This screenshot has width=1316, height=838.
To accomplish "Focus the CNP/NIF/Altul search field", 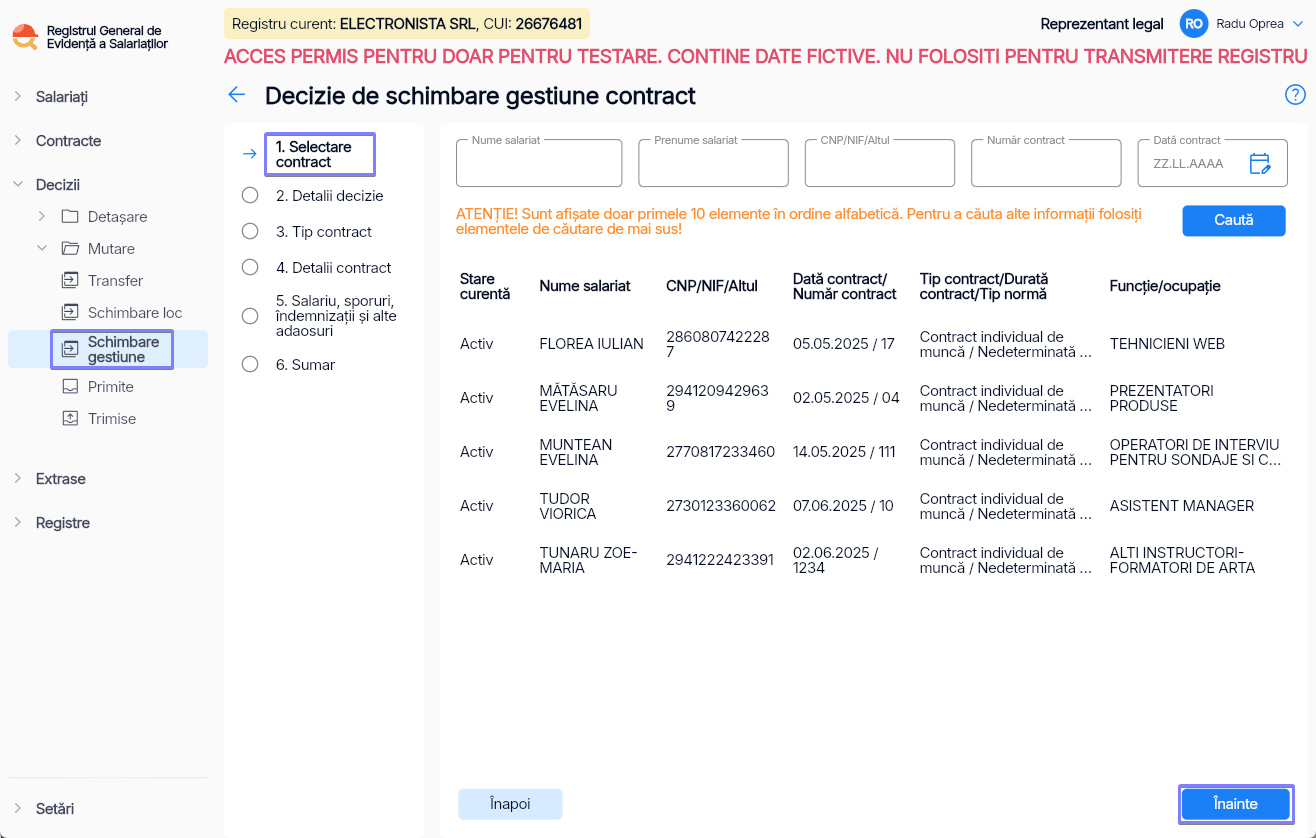I will pos(880,163).
